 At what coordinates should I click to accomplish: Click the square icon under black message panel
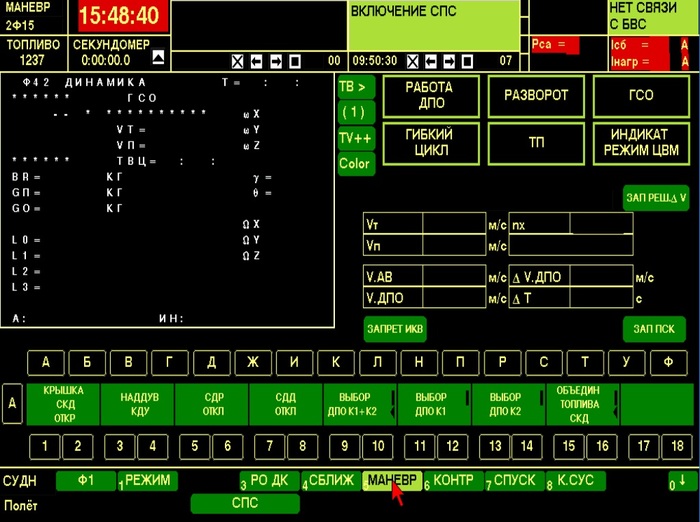295,60
